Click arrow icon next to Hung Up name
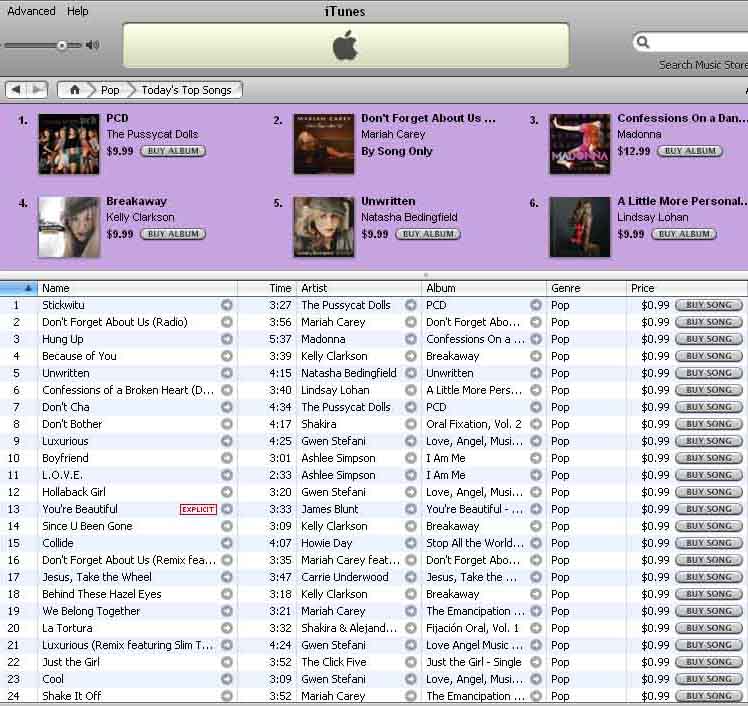The height and width of the screenshot is (706, 748). point(227,339)
